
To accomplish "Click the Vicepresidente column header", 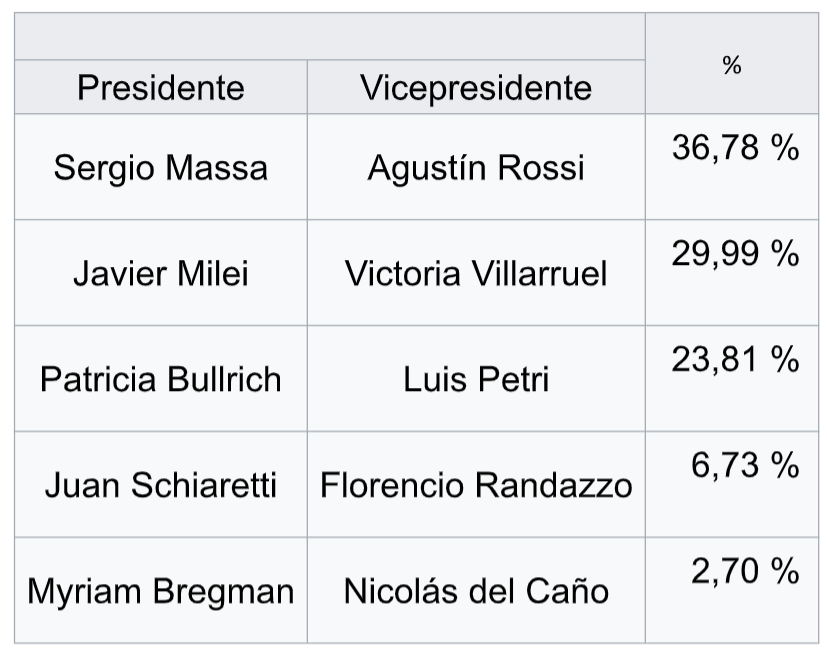I will [x=475, y=87].
